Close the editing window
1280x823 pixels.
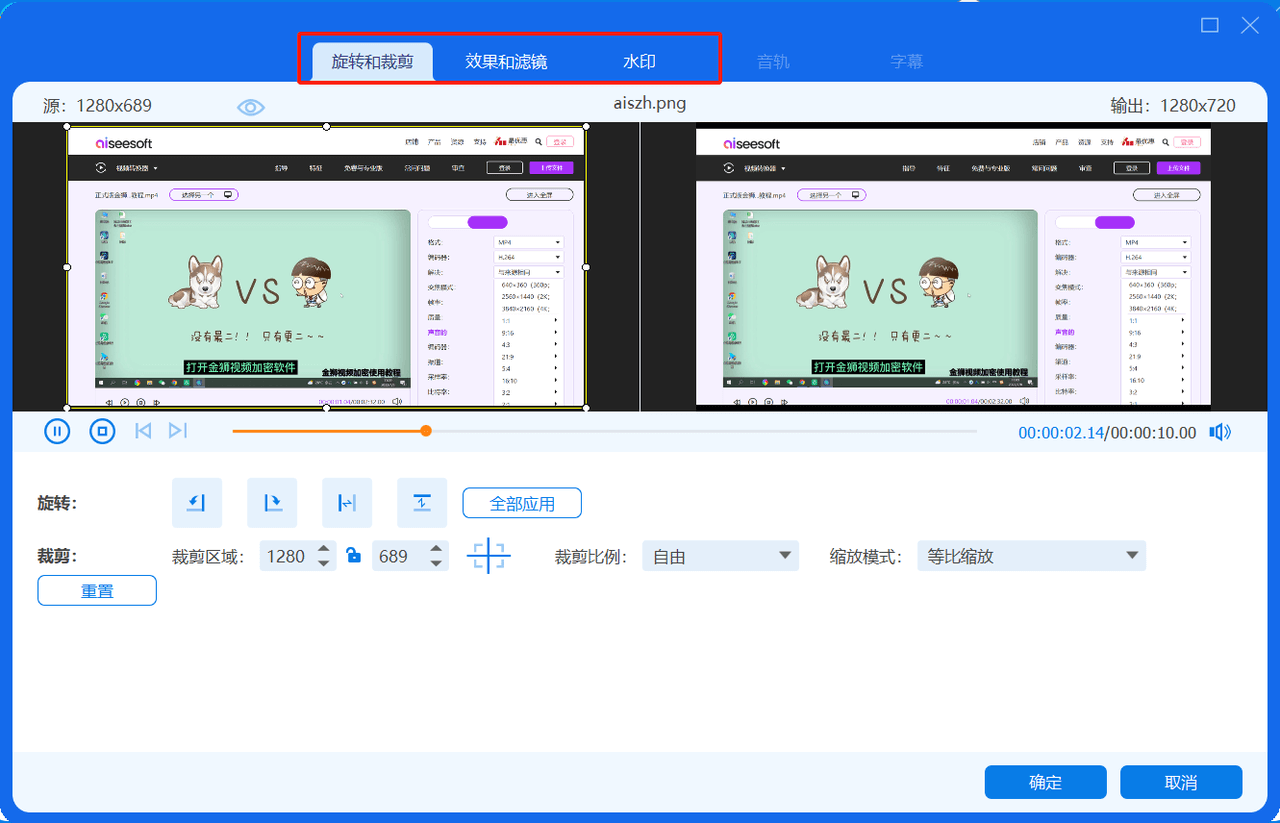1250,25
